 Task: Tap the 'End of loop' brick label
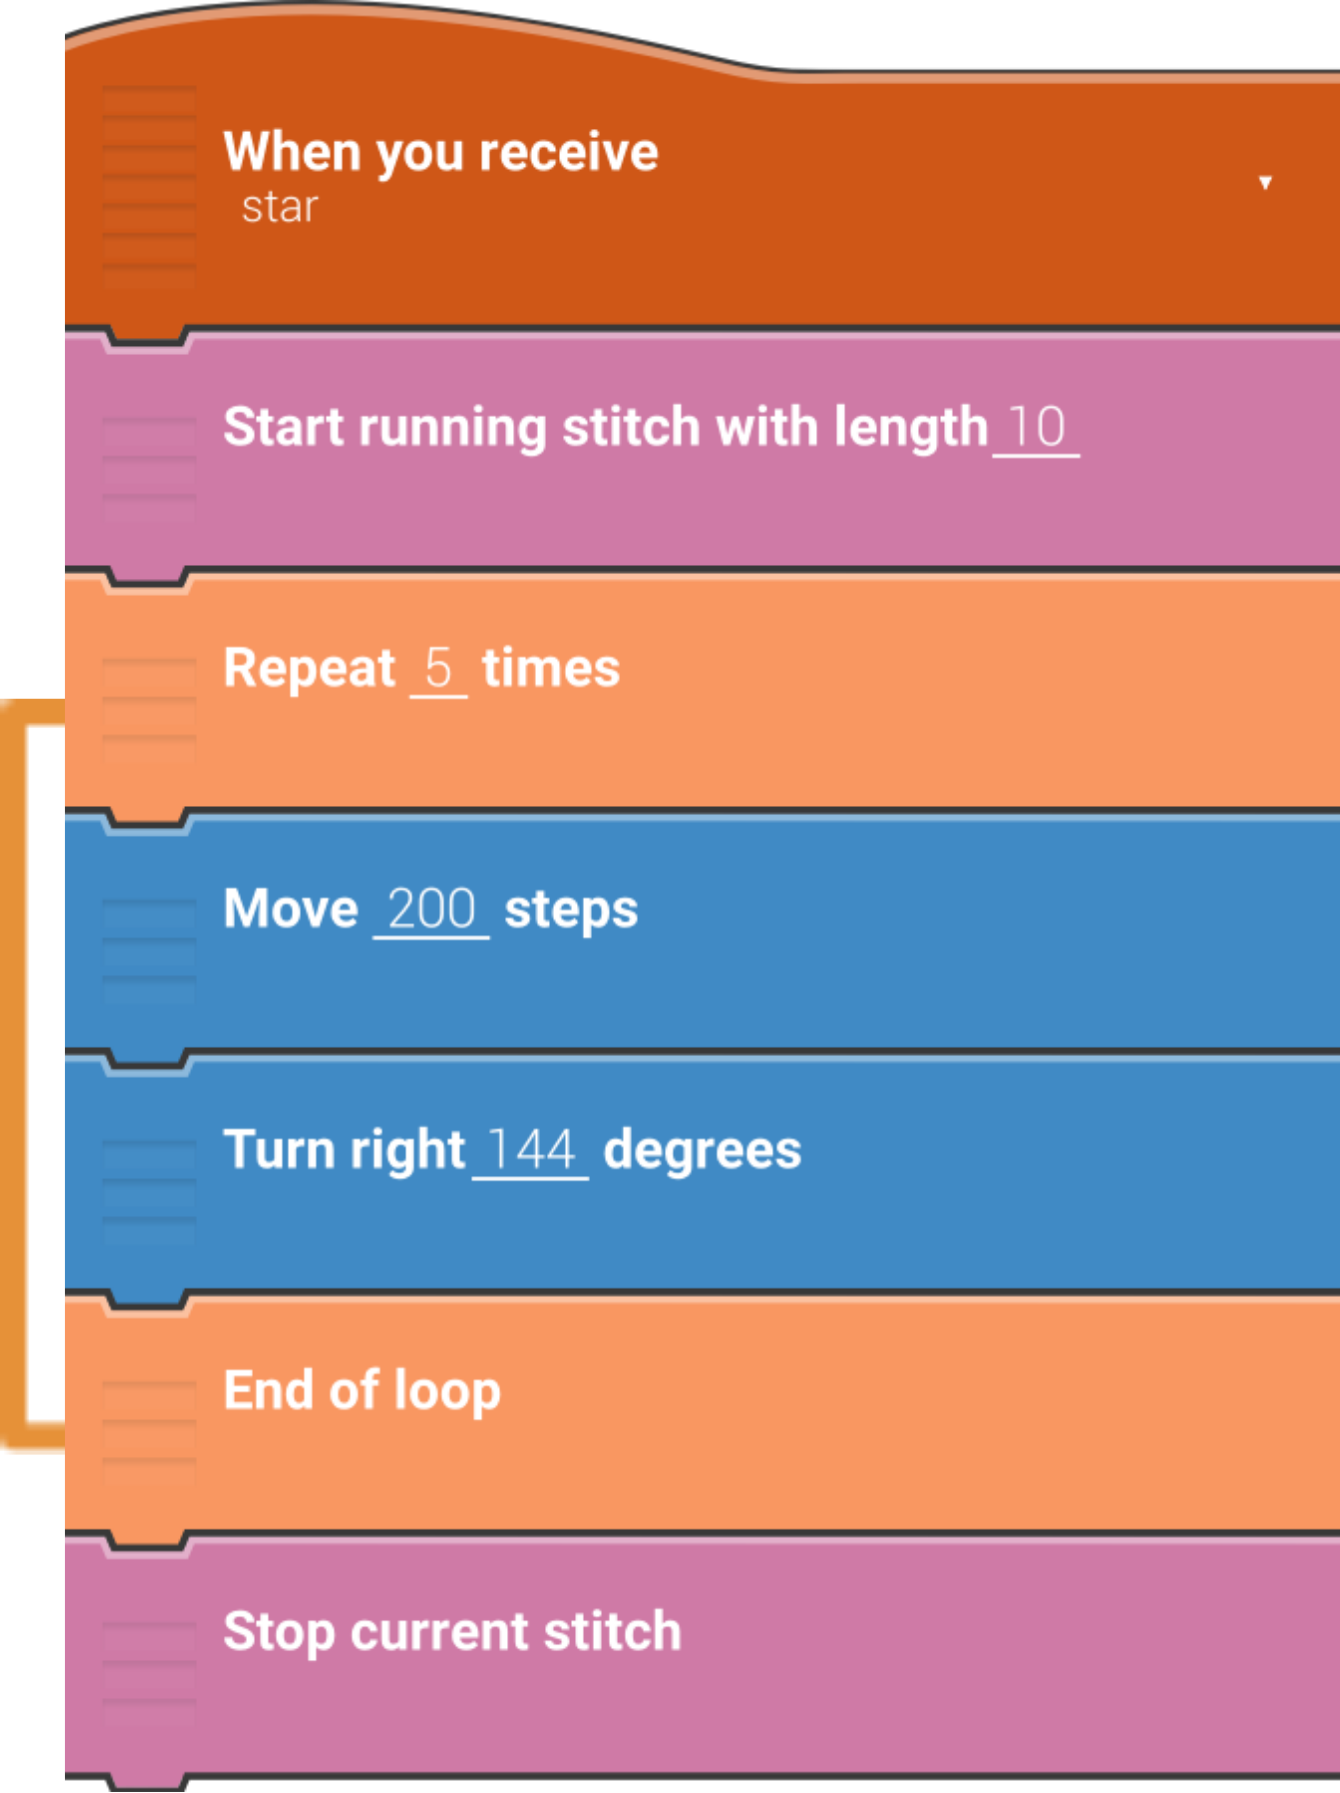[362, 1391]
